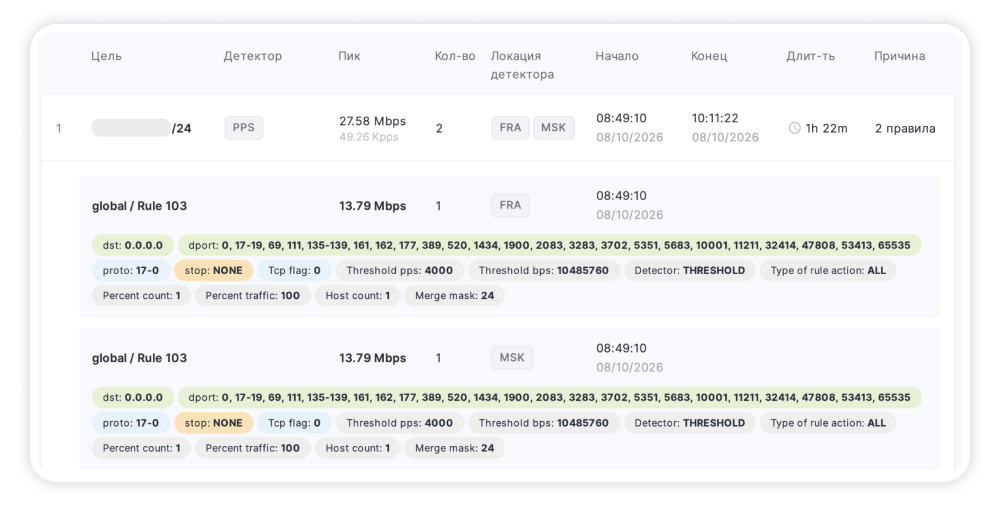Click Type of rule action: ALL in FRA rule

pyautogui.click(x=828, y=270)
